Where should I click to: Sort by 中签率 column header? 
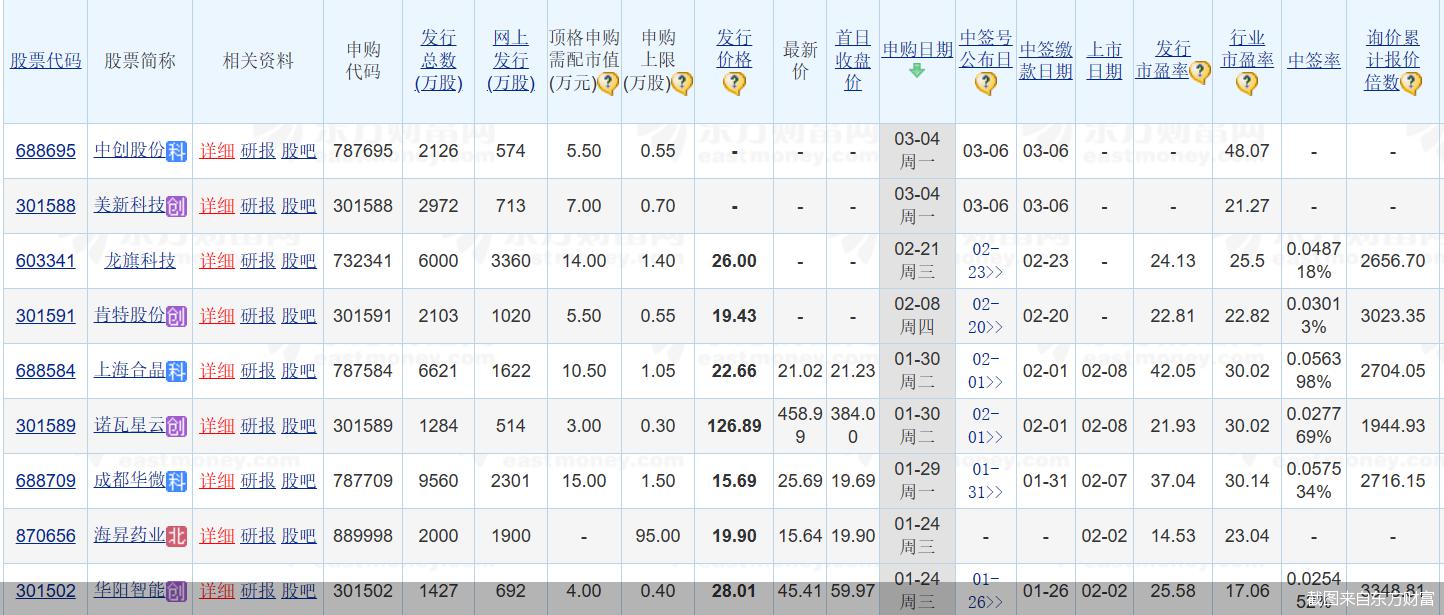pyautogui.click(x=1314, y=61)
